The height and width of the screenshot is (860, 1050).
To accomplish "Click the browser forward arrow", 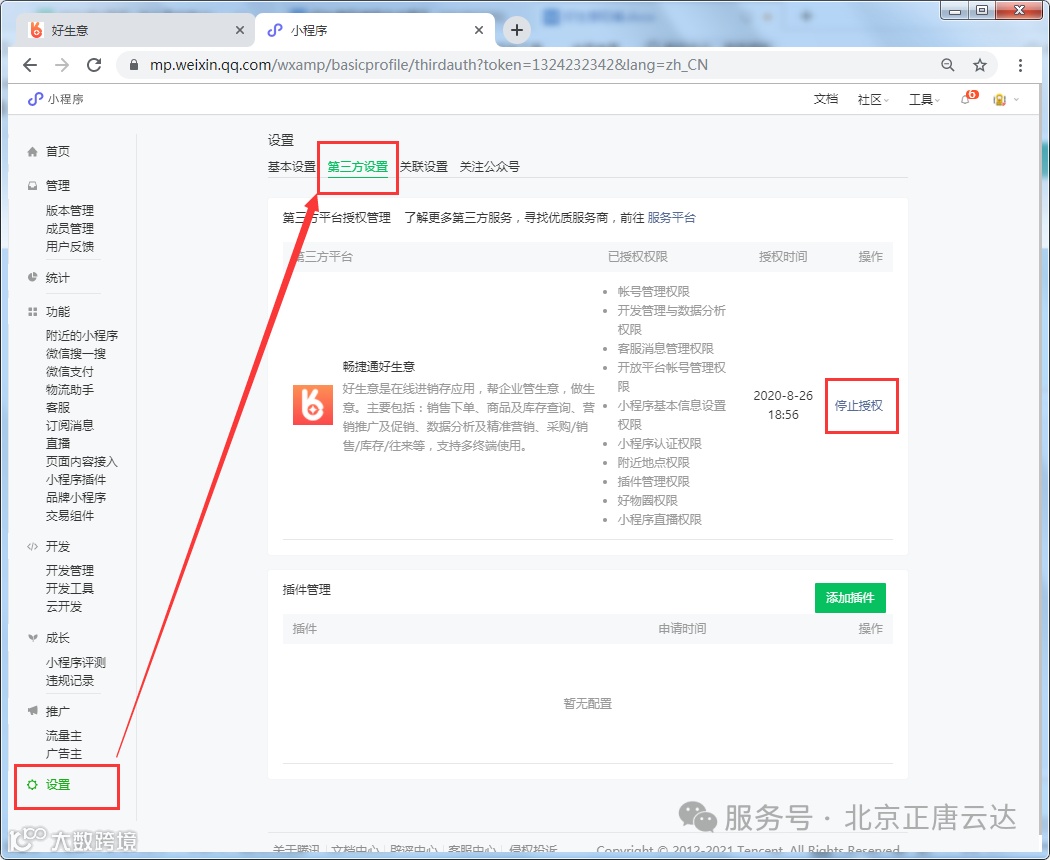I will pyautogui.click(x=62, y=65).
